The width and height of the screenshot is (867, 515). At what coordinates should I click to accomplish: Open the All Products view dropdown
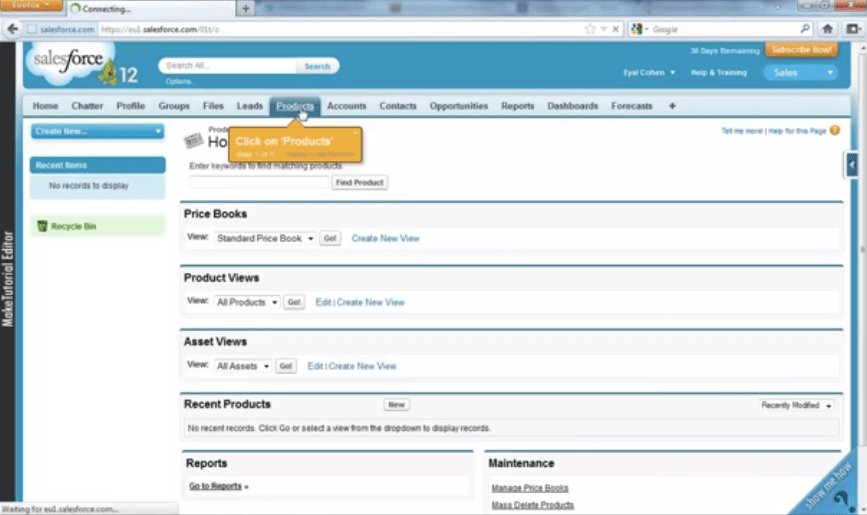pos(247,302)
